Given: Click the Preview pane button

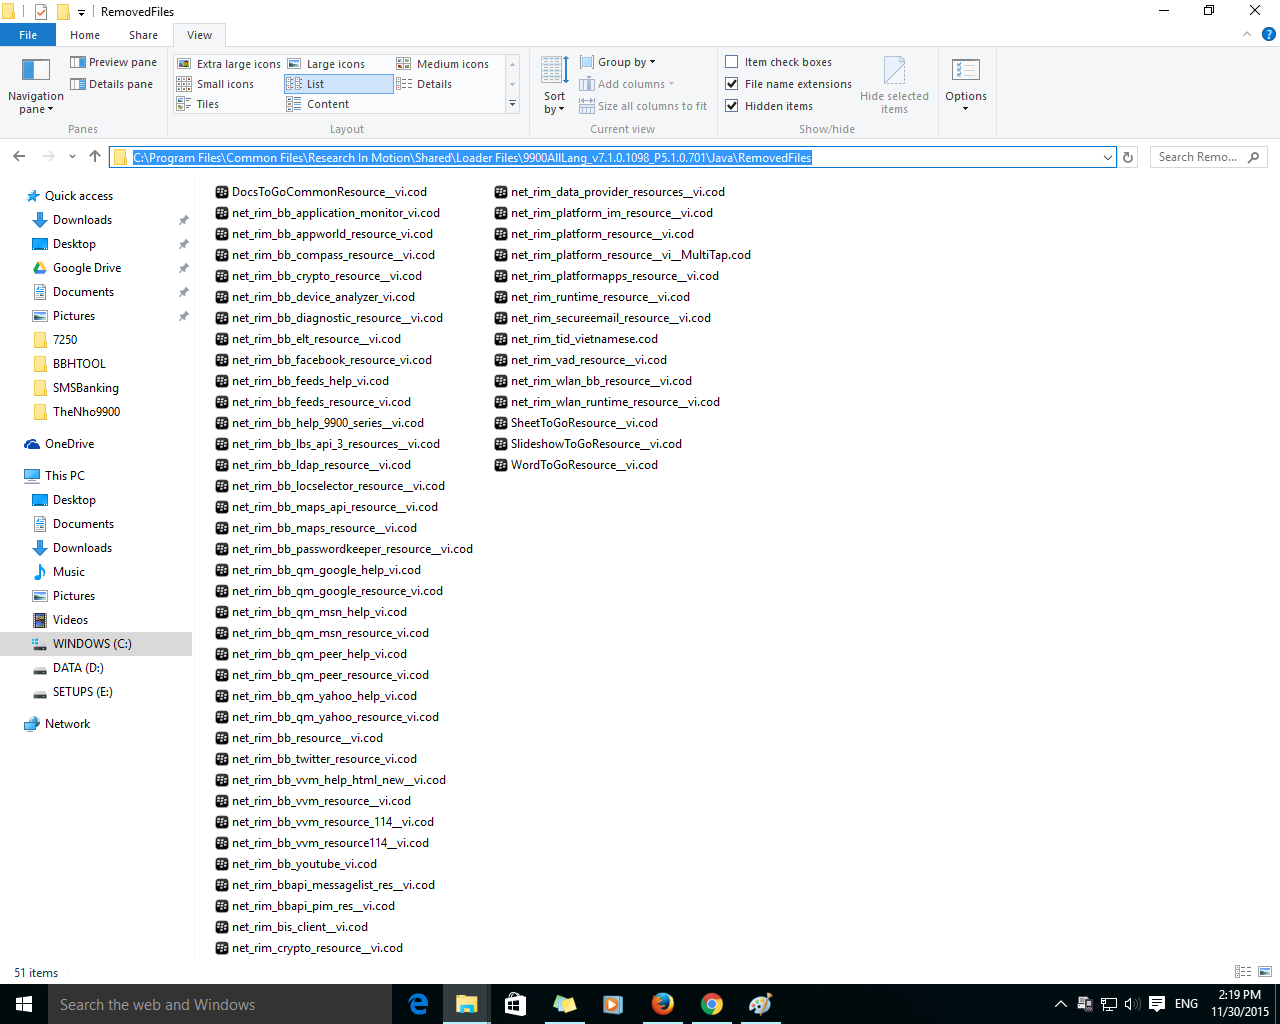Looking at the screenshot, I should pyautogui.click(x=113, y=62).
